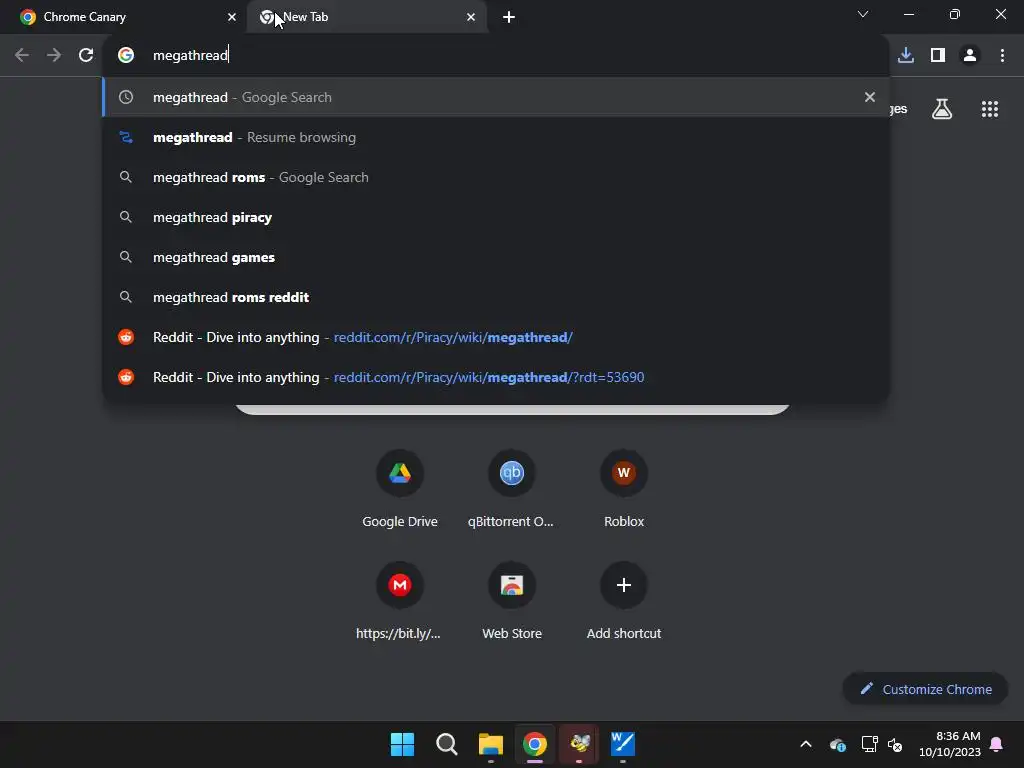The height and width of the screenshot is (768, 1024).
Task: Open a new tab with the plus button
Action: 509,17
